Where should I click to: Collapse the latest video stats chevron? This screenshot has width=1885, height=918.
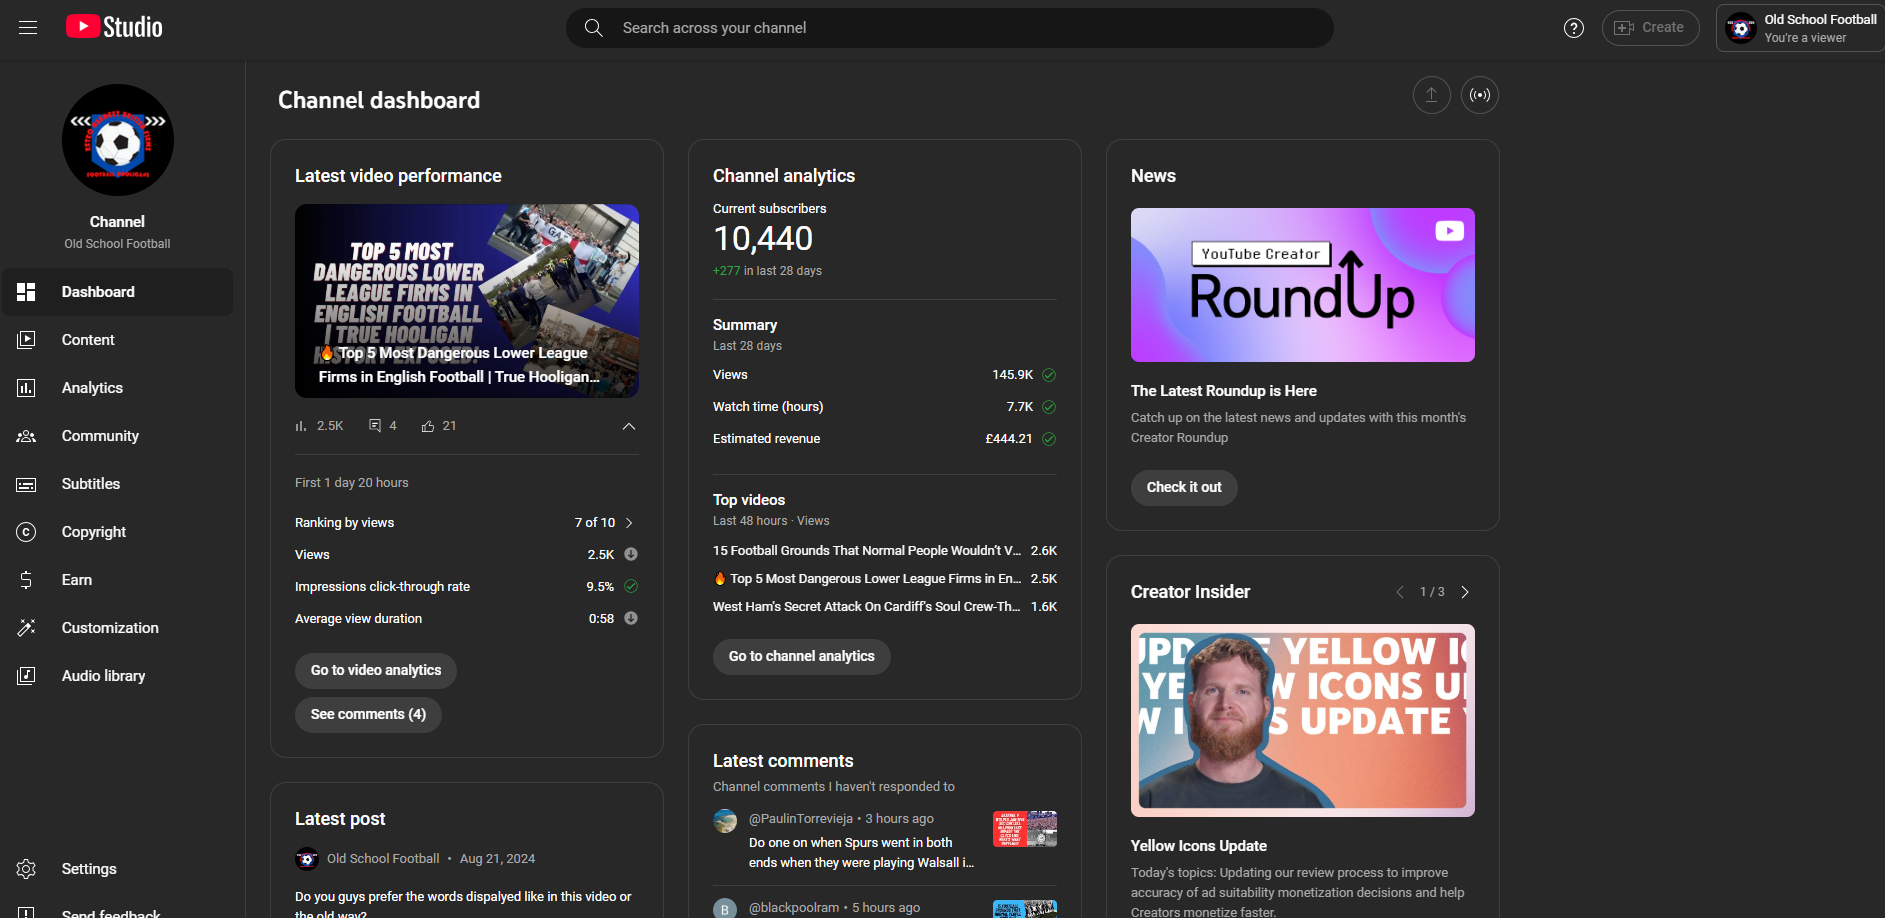629,426
